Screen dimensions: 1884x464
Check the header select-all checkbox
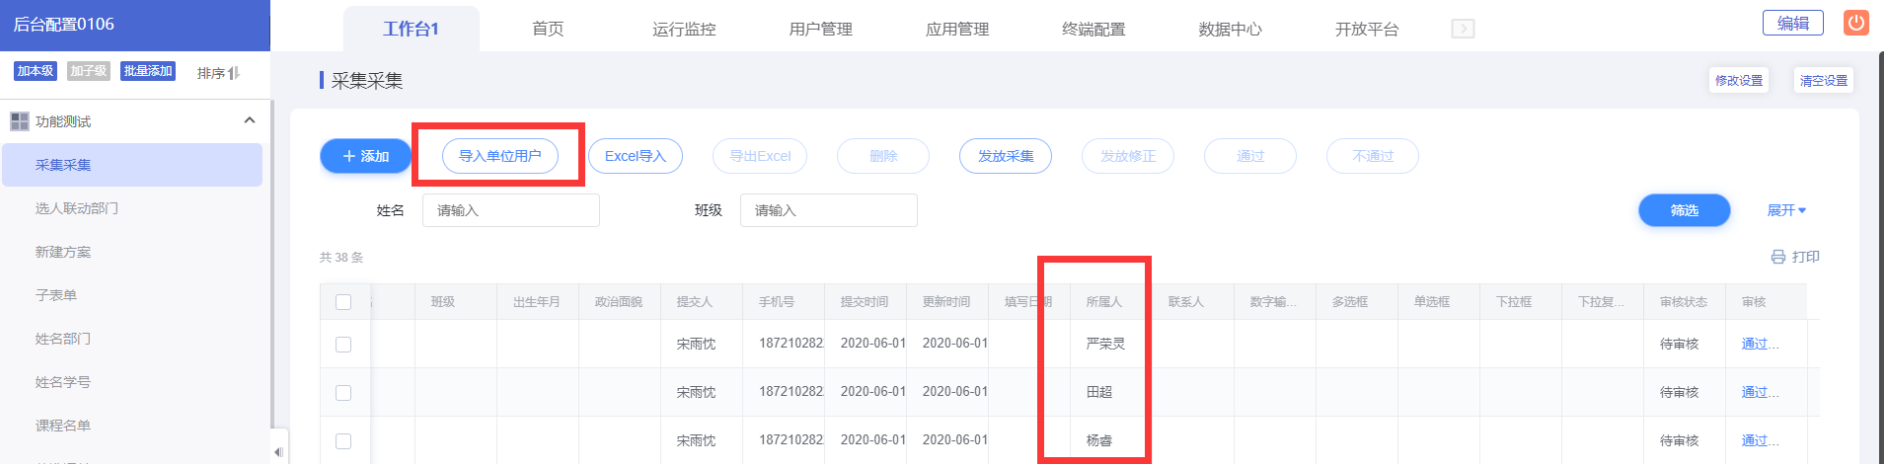click(343, 302)
